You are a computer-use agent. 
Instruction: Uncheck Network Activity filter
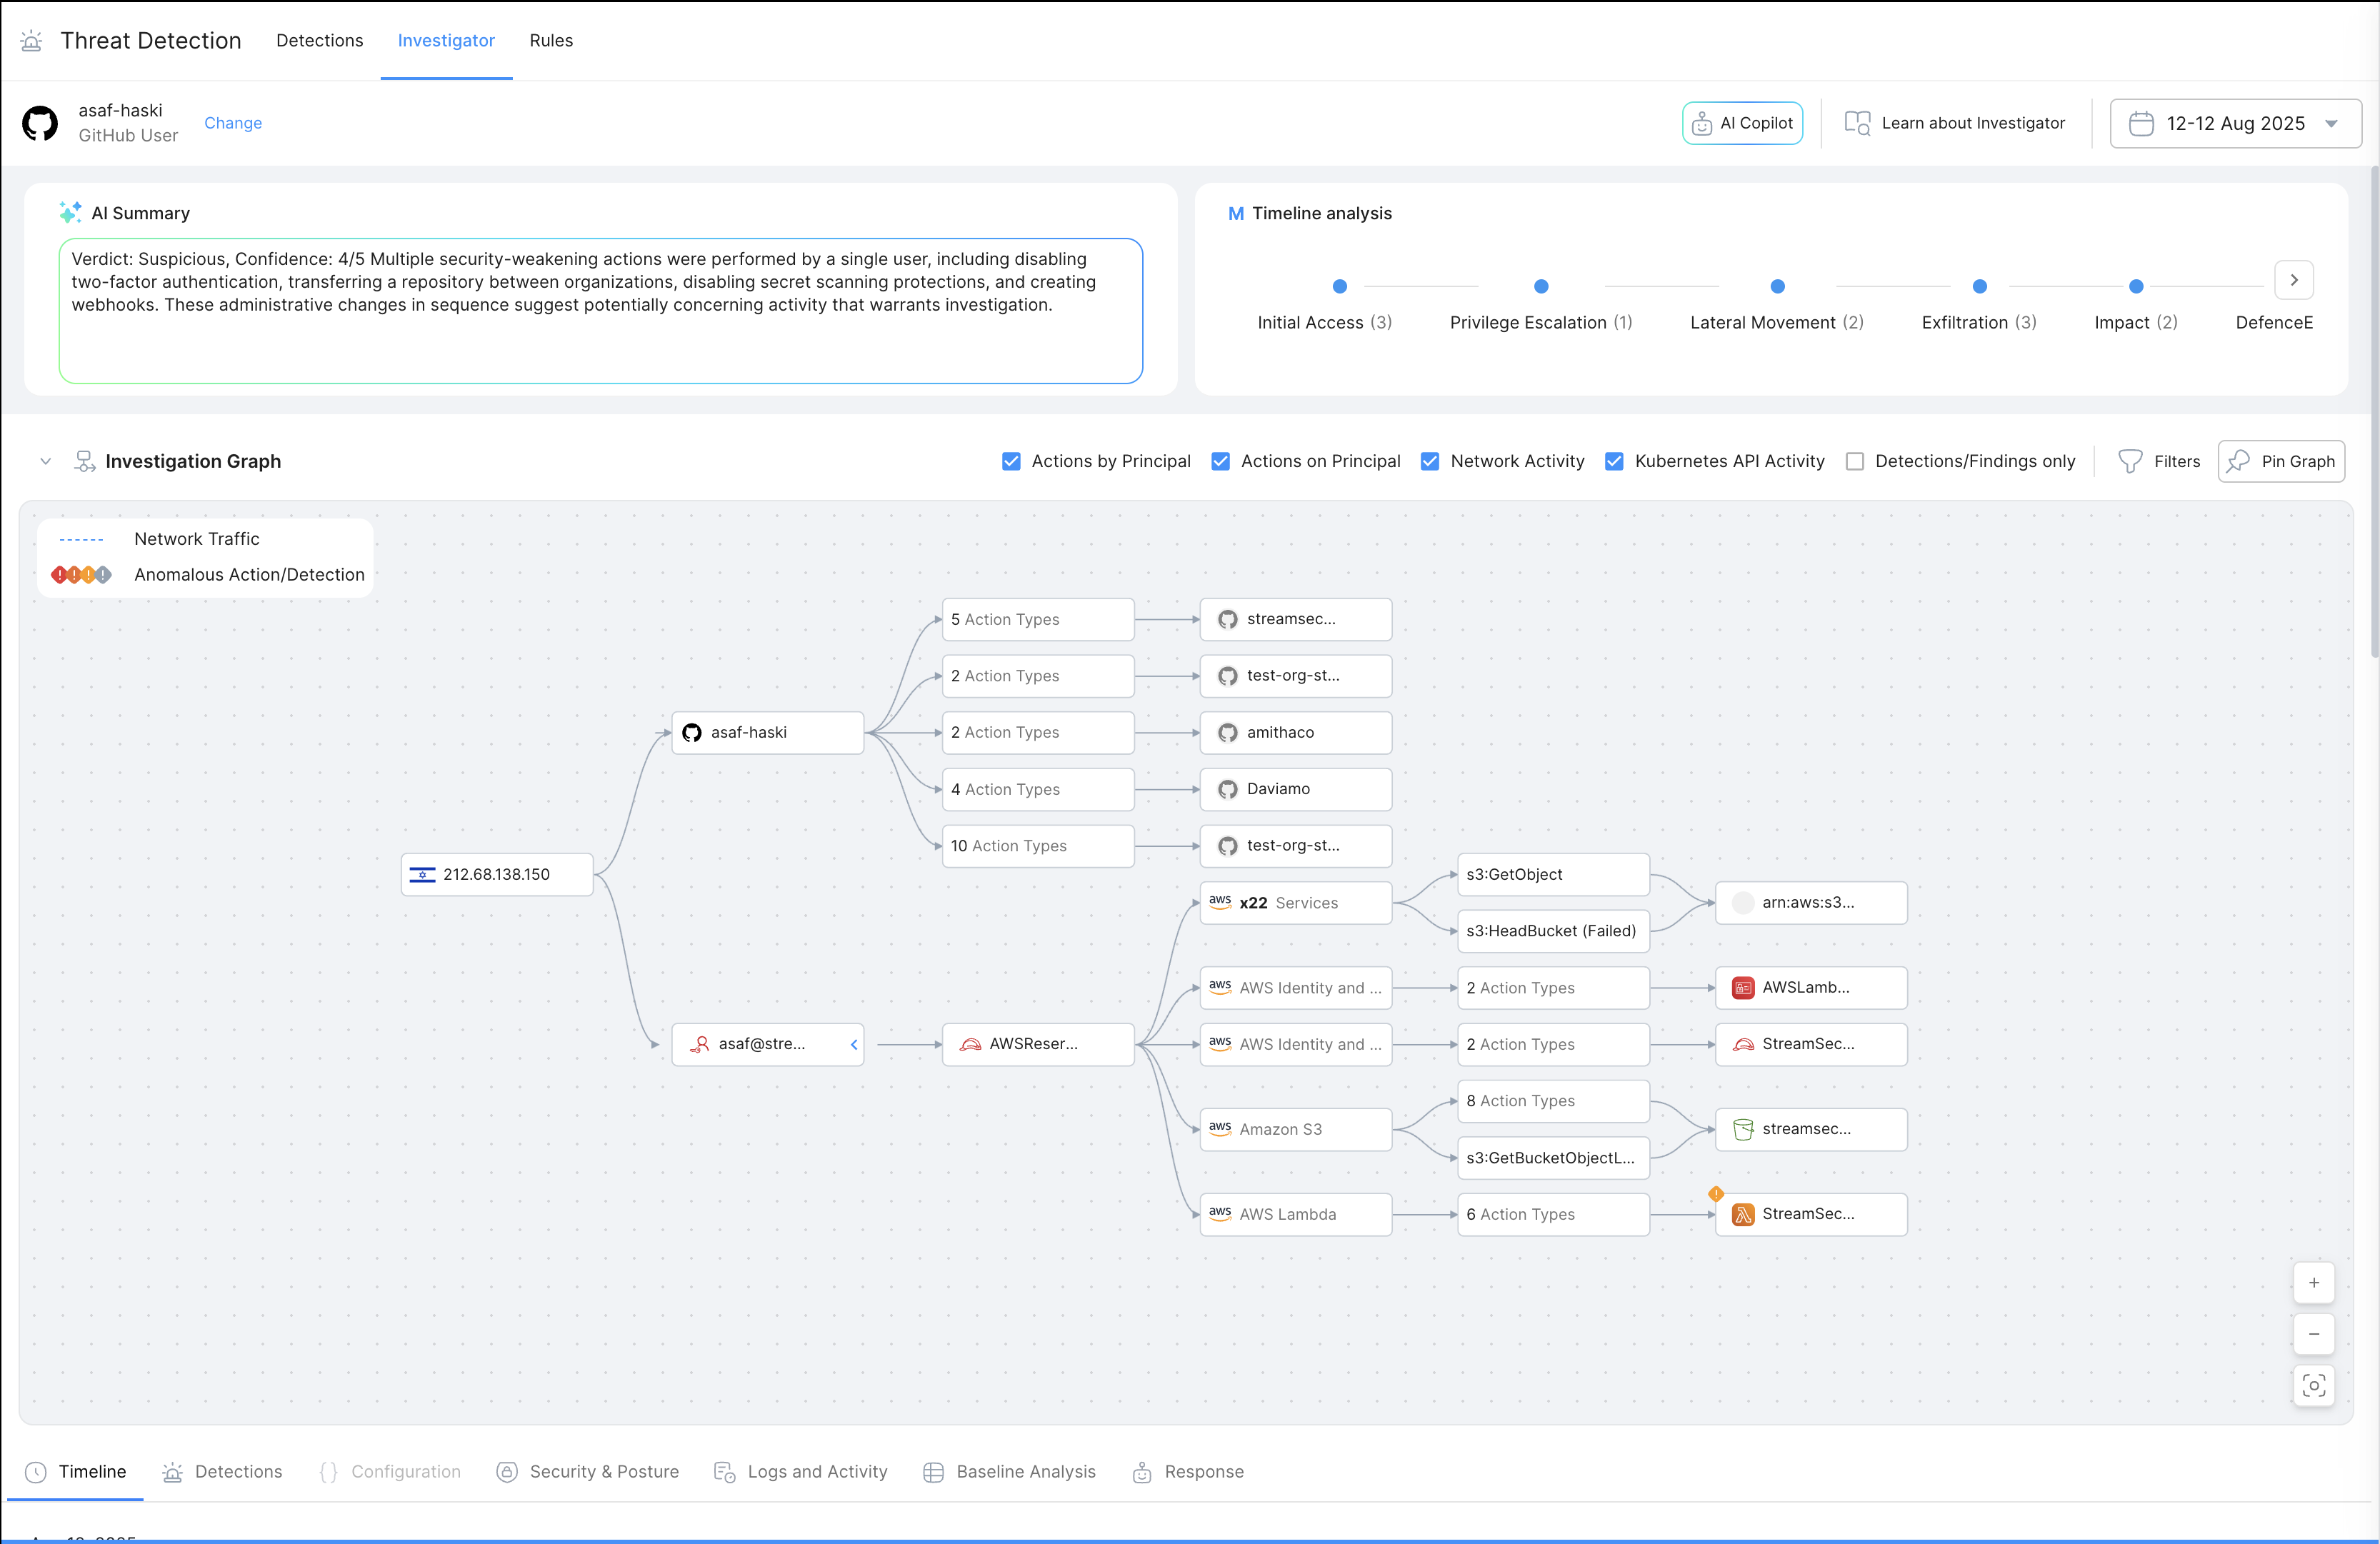point(1430,461)
